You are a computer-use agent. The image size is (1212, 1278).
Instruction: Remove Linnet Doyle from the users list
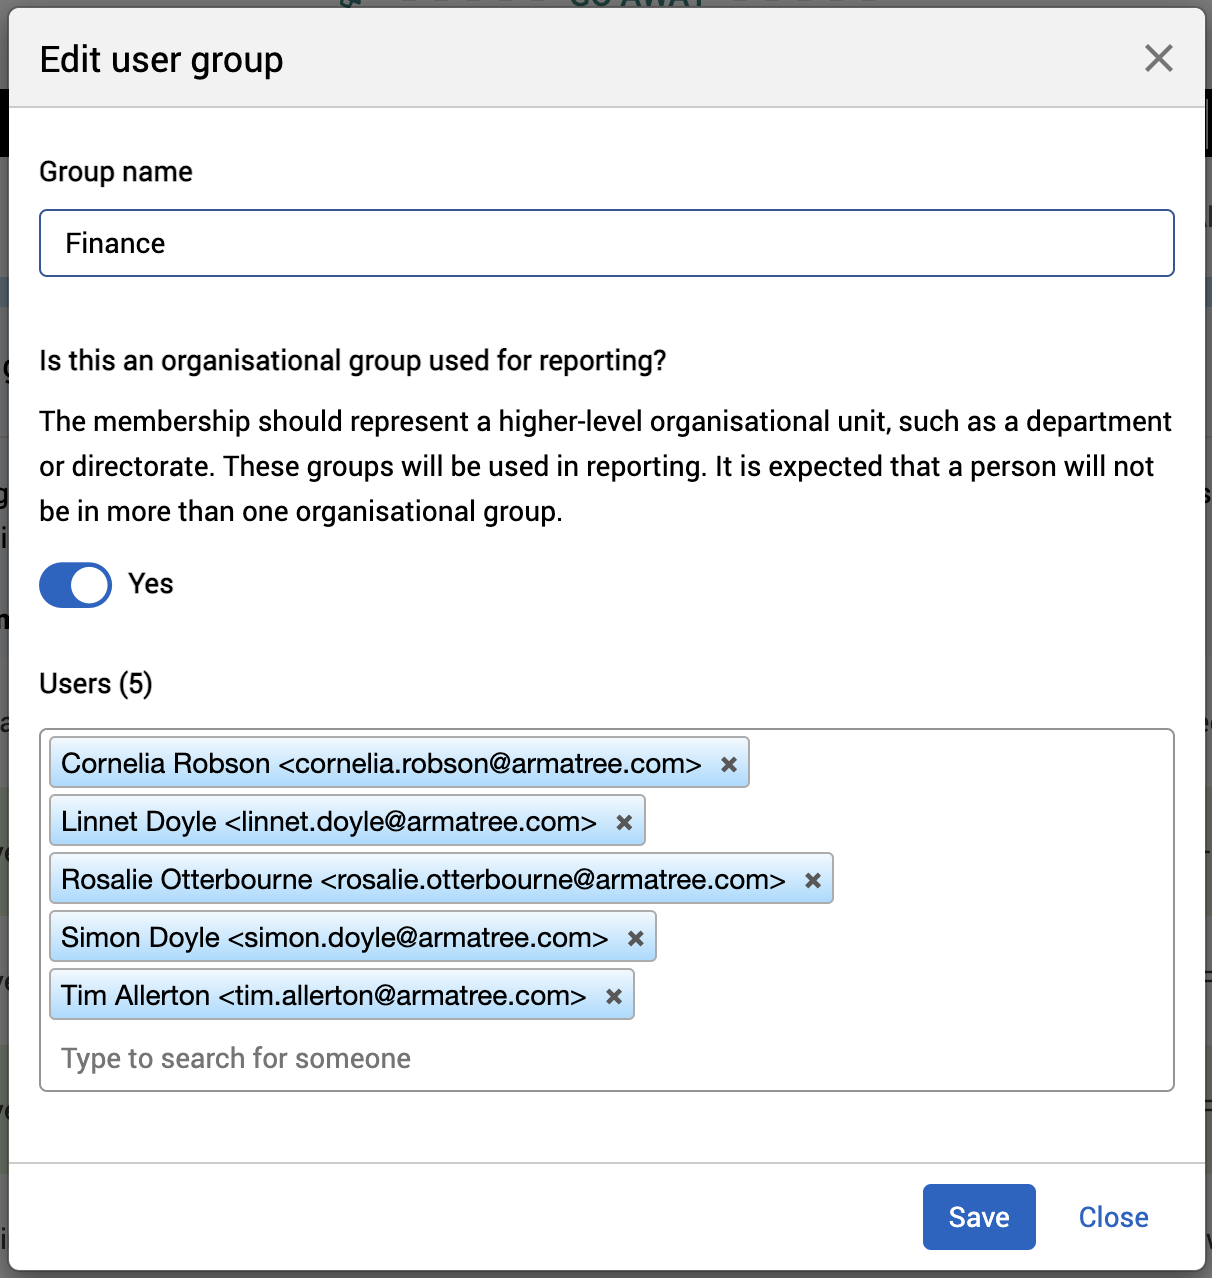pyautogui.click(x=624, y=822)
